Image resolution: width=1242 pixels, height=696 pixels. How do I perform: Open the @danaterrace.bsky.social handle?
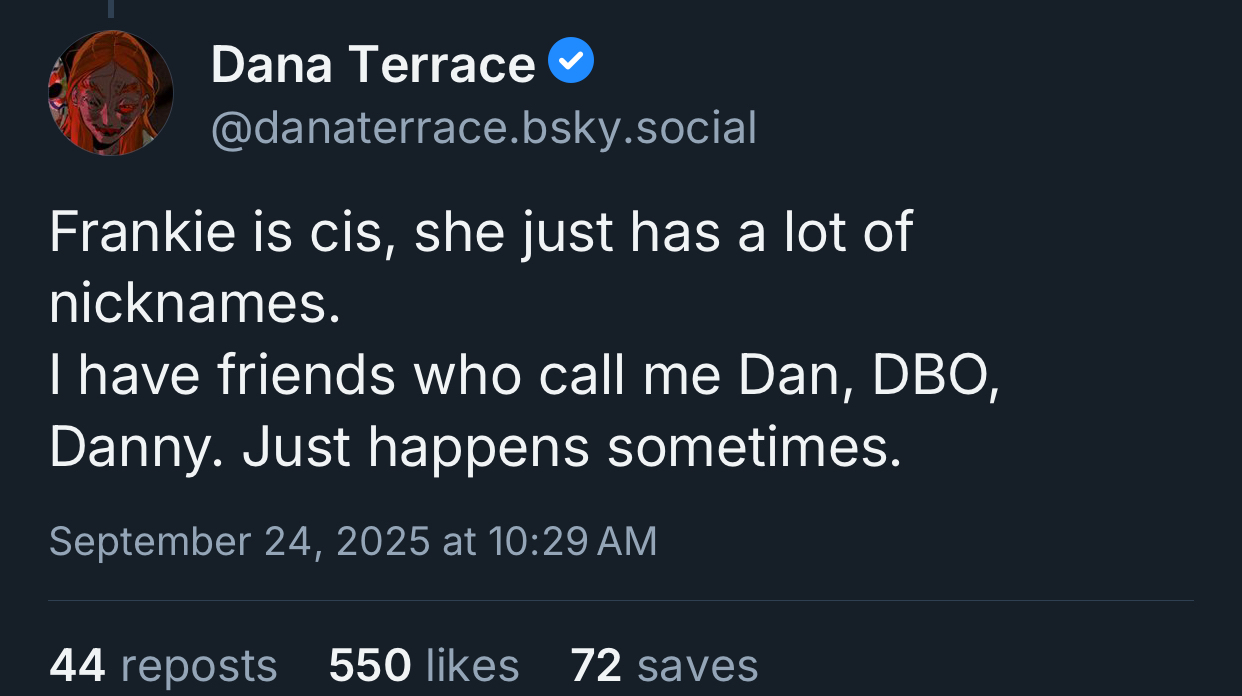(x=483, y=128)
